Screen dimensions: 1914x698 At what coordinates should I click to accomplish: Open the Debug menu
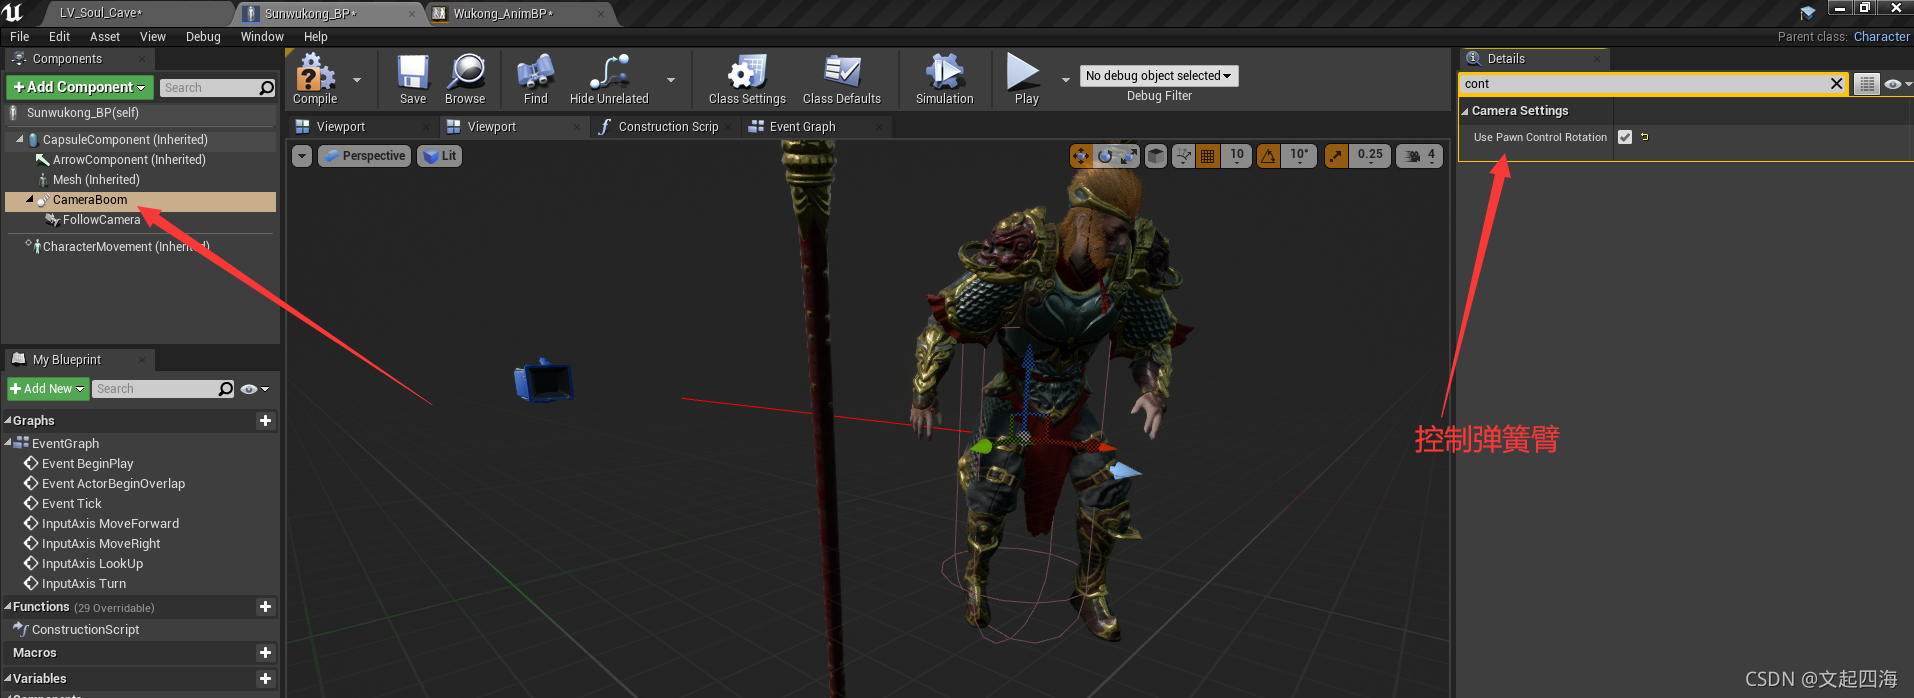tap(203, 37)
